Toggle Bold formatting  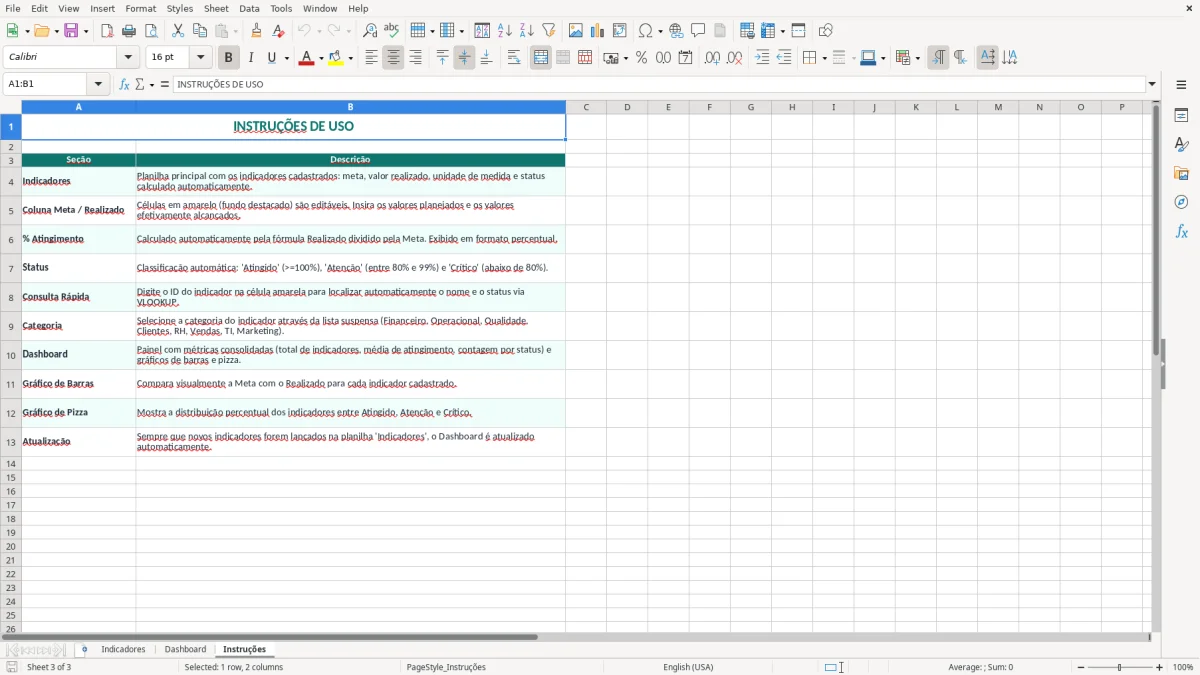[x=229, y=58]
